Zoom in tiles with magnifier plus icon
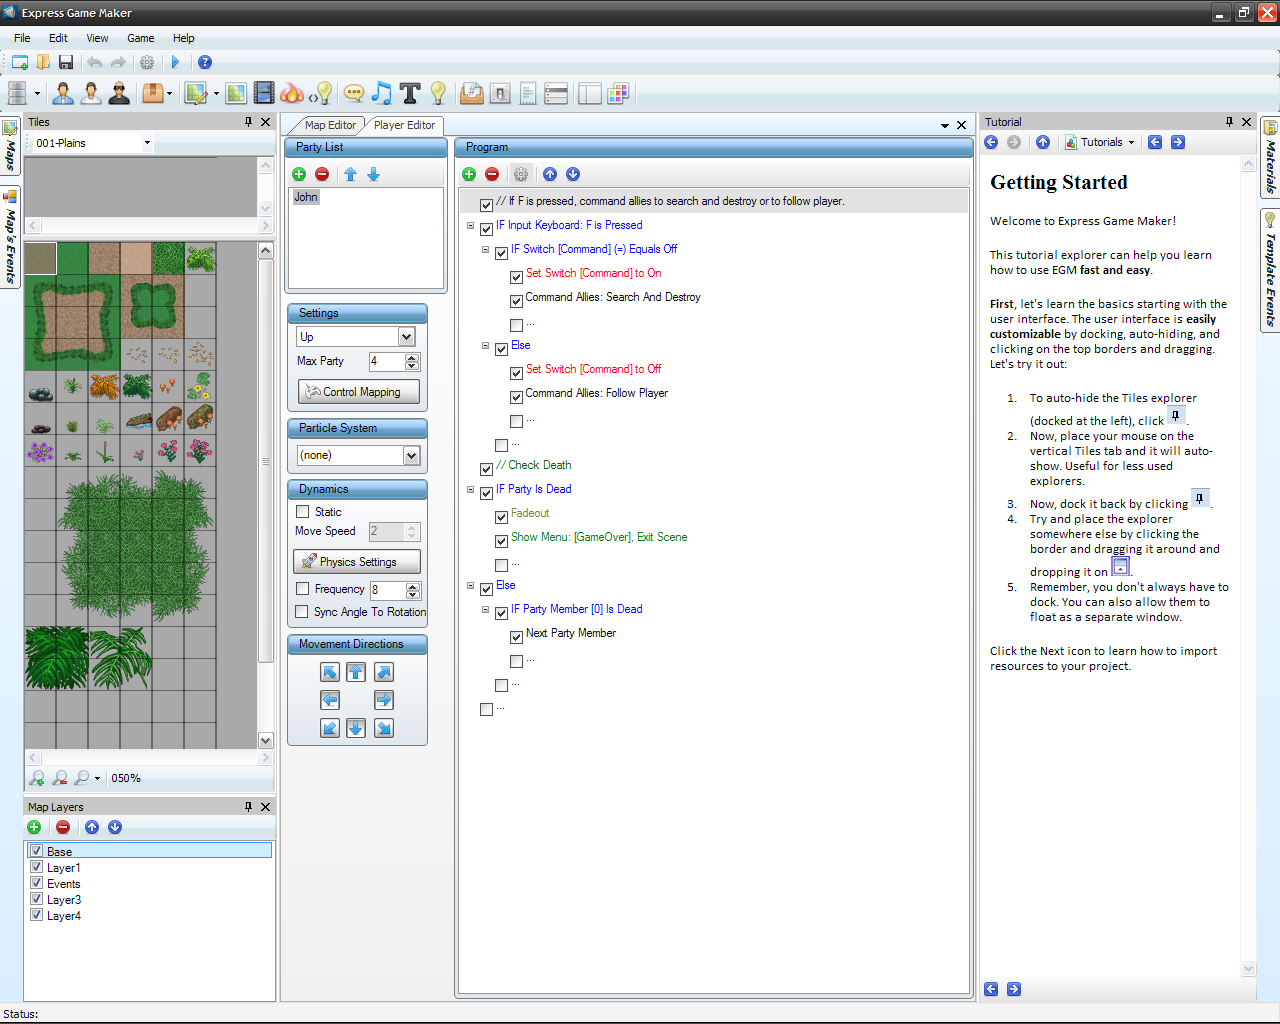 coord(37,778)
